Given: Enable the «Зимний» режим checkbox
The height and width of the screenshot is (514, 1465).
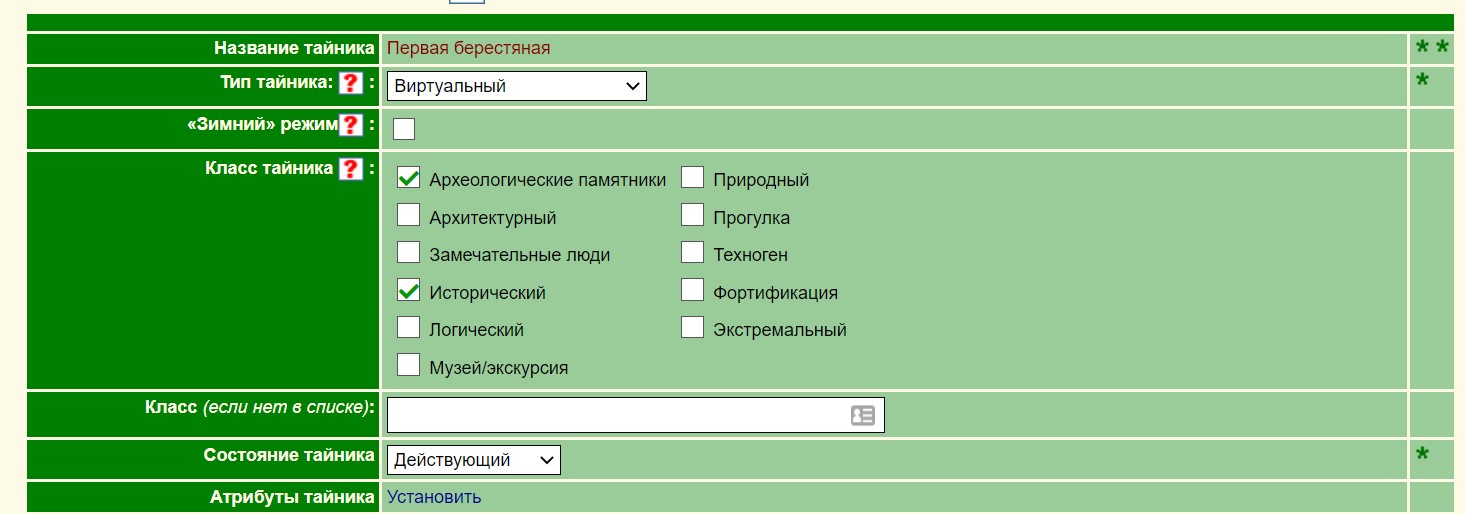Looking at the screenshot, I should (404, 129).
